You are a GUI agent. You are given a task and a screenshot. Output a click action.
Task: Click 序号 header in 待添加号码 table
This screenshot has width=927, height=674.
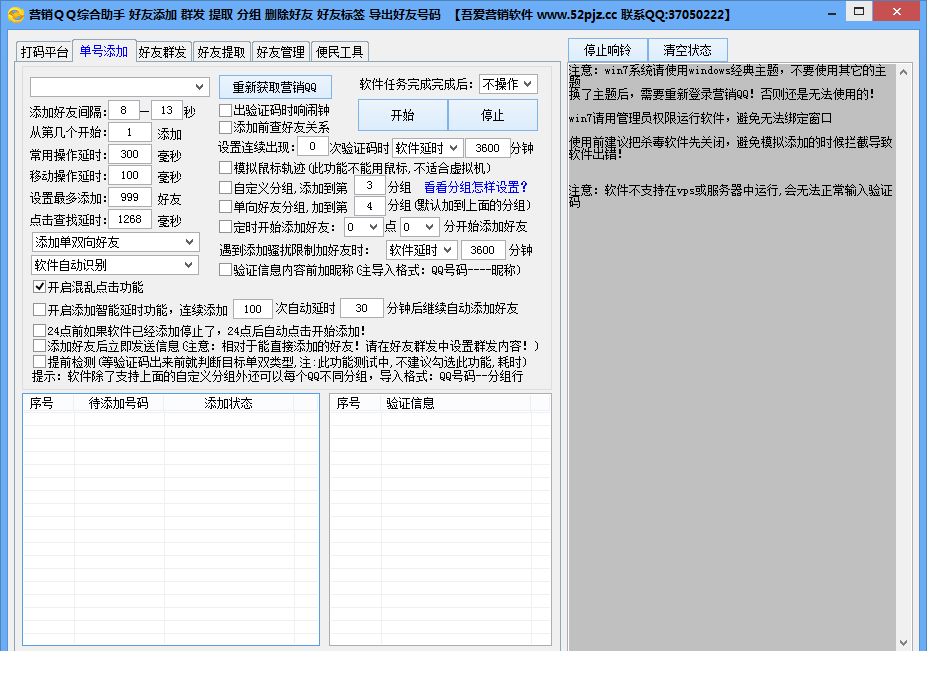point(48,403)
